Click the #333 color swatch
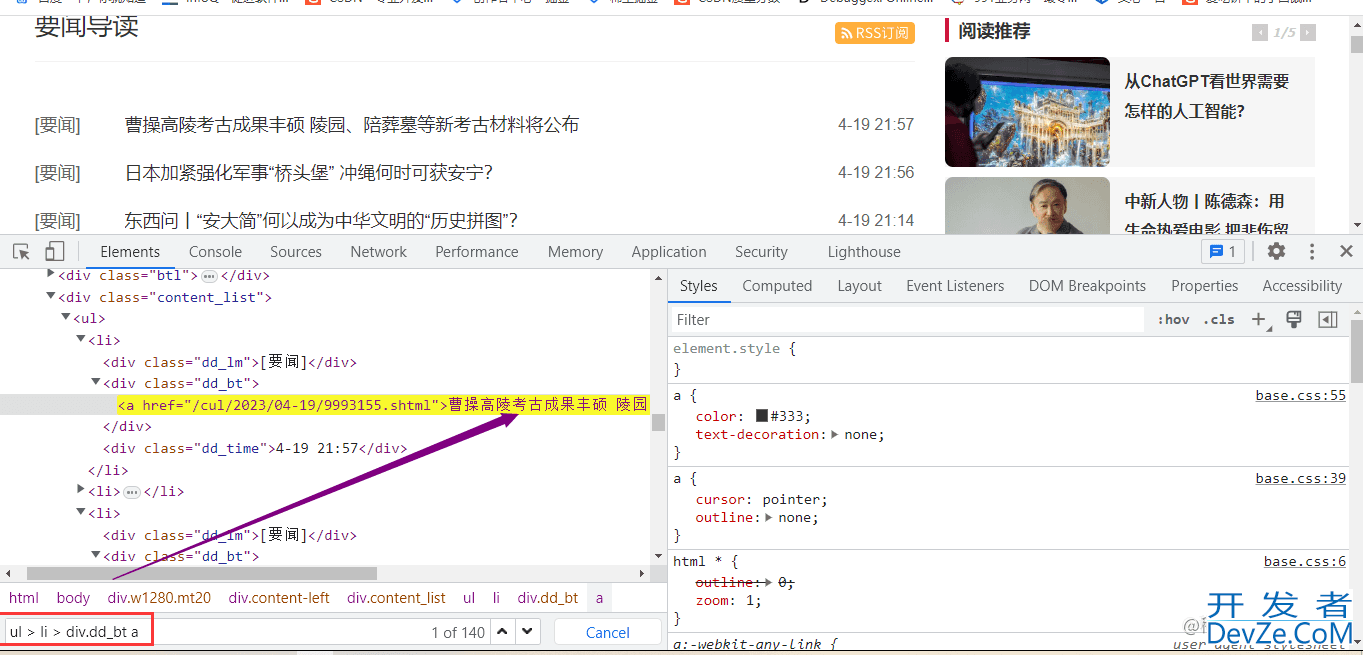 click(762, 417)
